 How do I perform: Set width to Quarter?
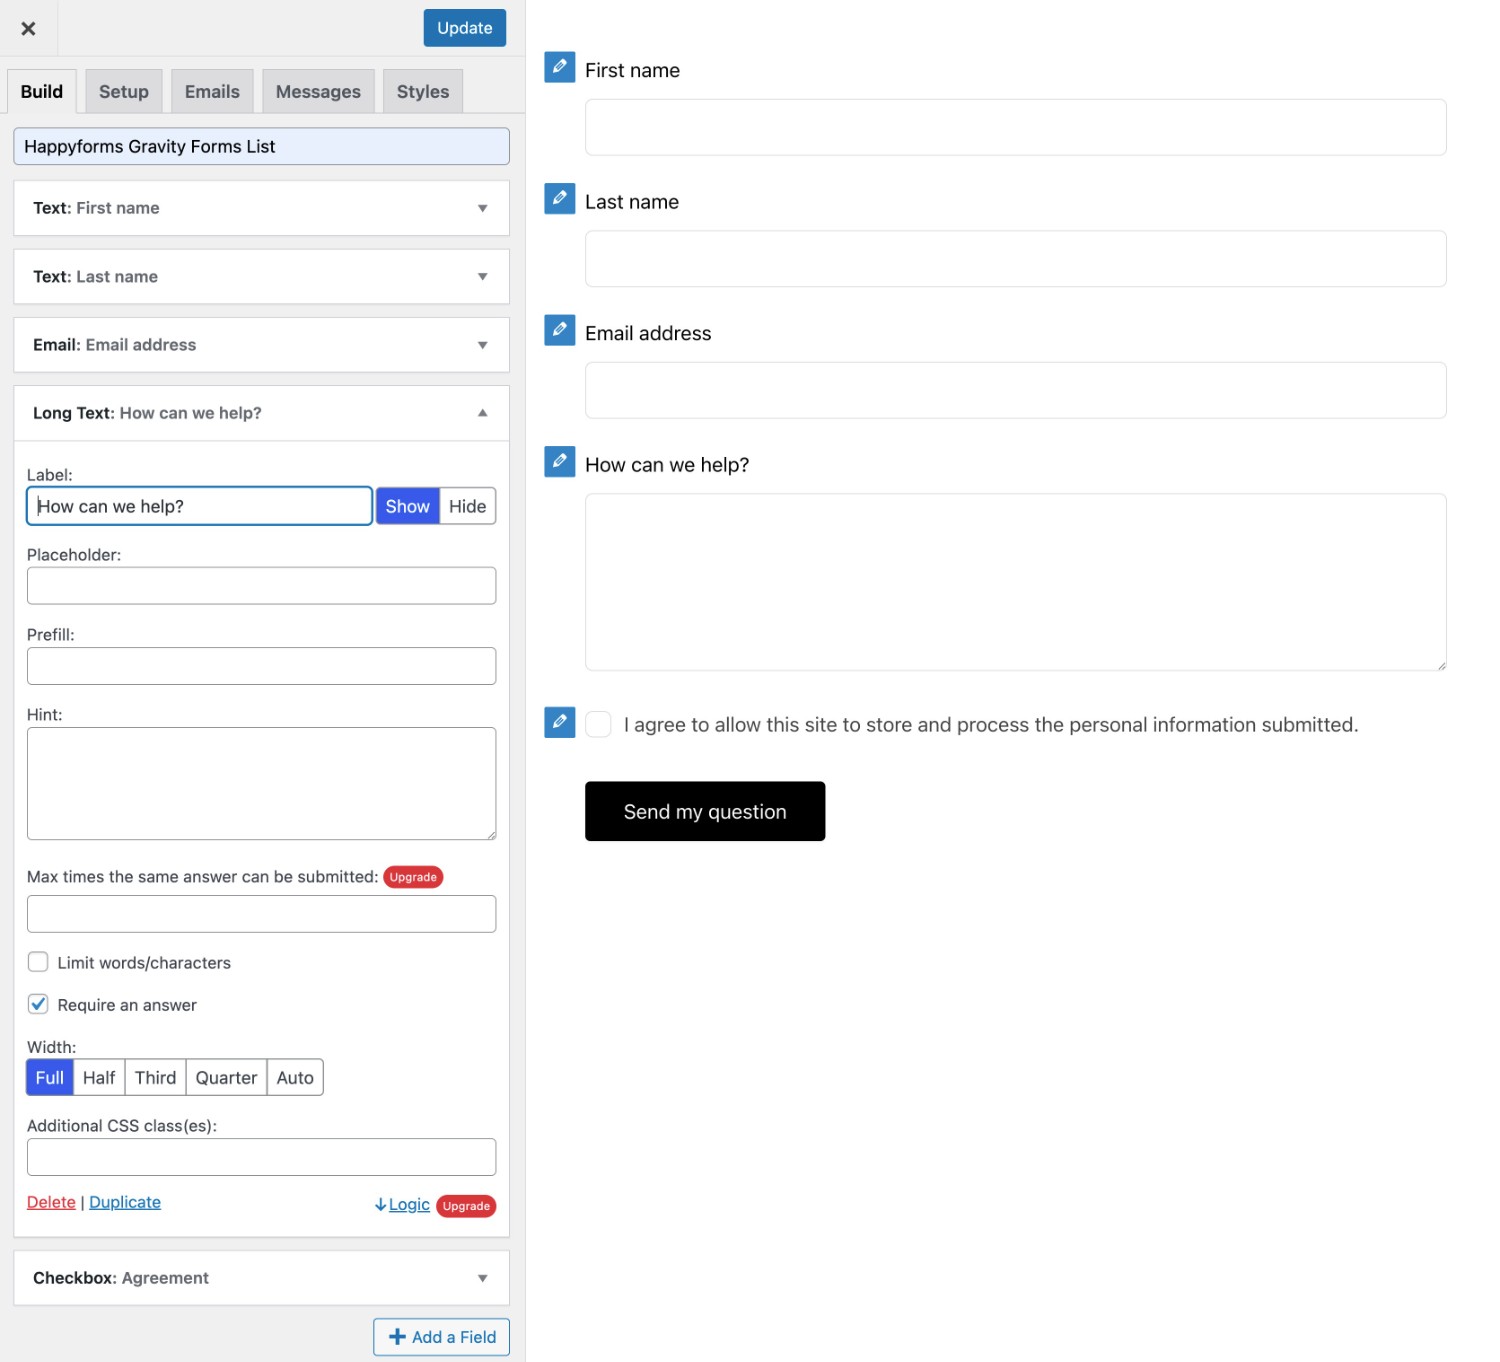(226, 1078)
